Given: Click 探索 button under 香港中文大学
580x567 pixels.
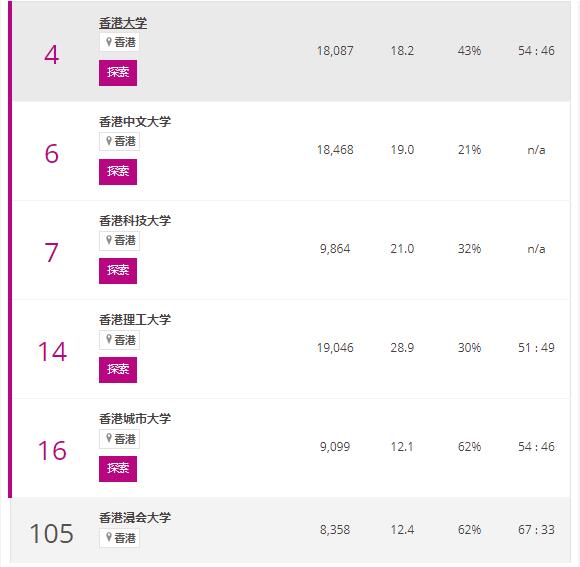Looking at the screenshot, I should click(x=118, y=172).
